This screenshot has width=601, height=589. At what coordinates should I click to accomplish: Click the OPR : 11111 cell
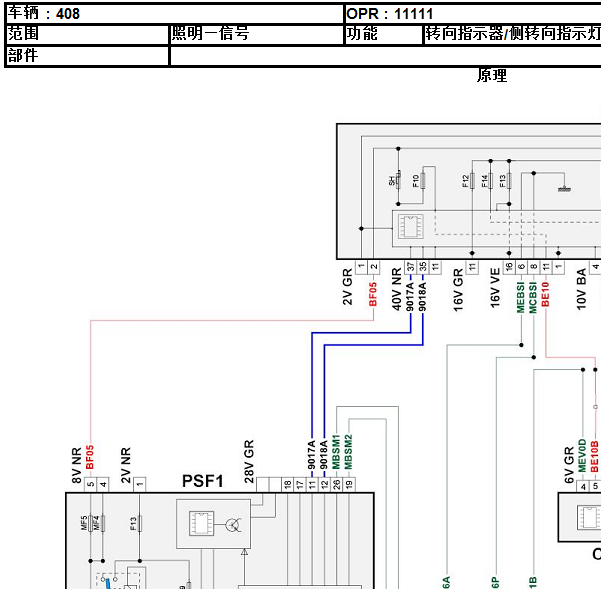473,14
